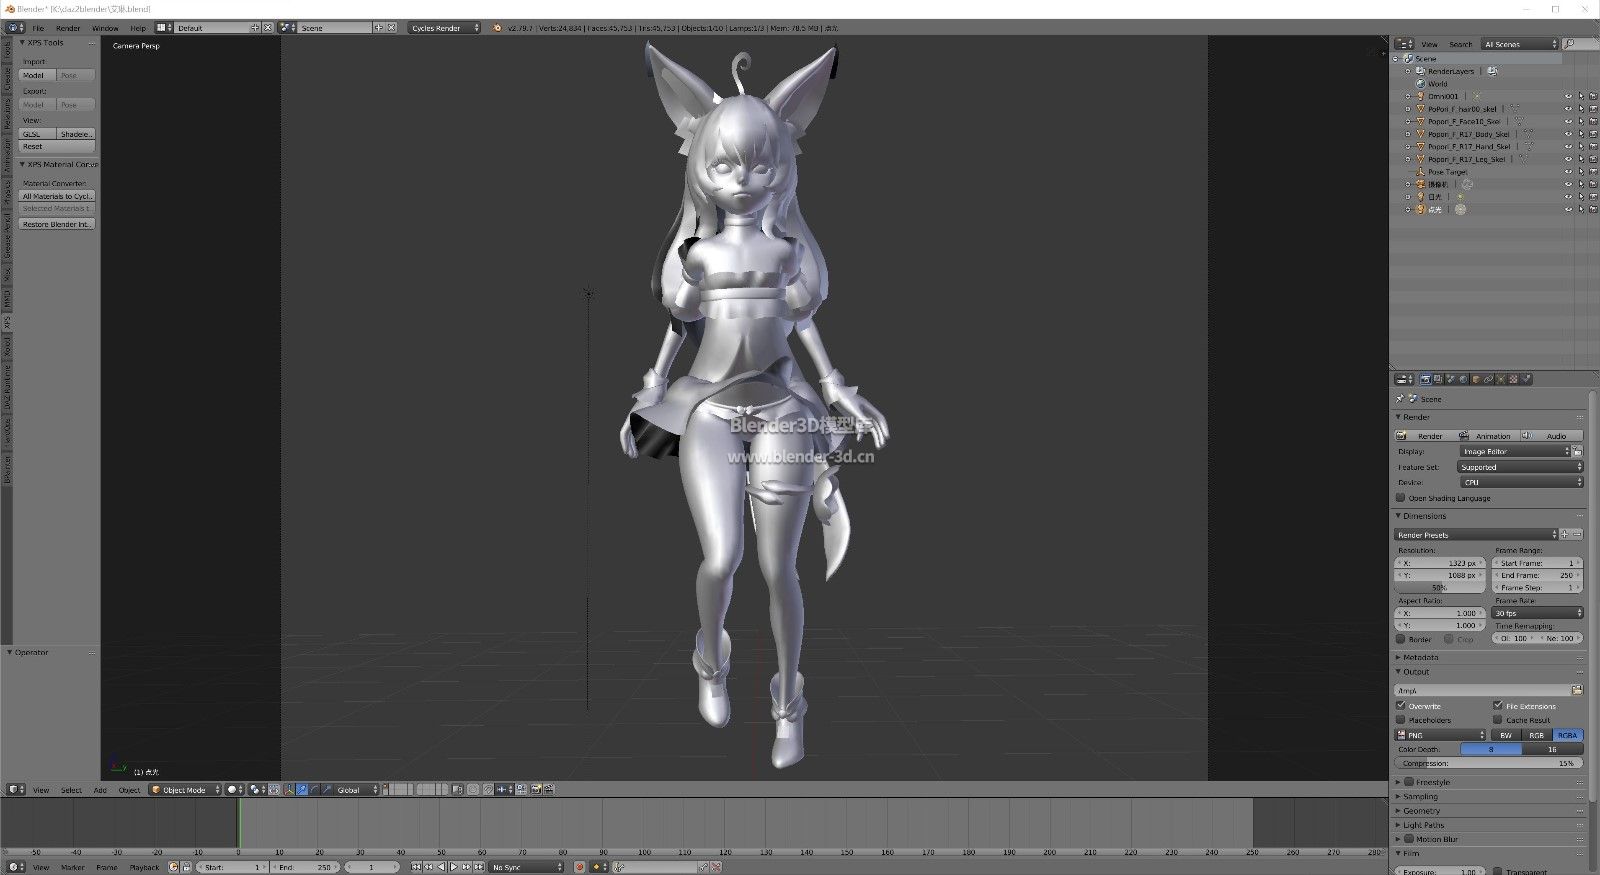Click the preview range clock icon in the timeline
The width and height of the screenshot is (1600, 875).
(x=173, y=867)
